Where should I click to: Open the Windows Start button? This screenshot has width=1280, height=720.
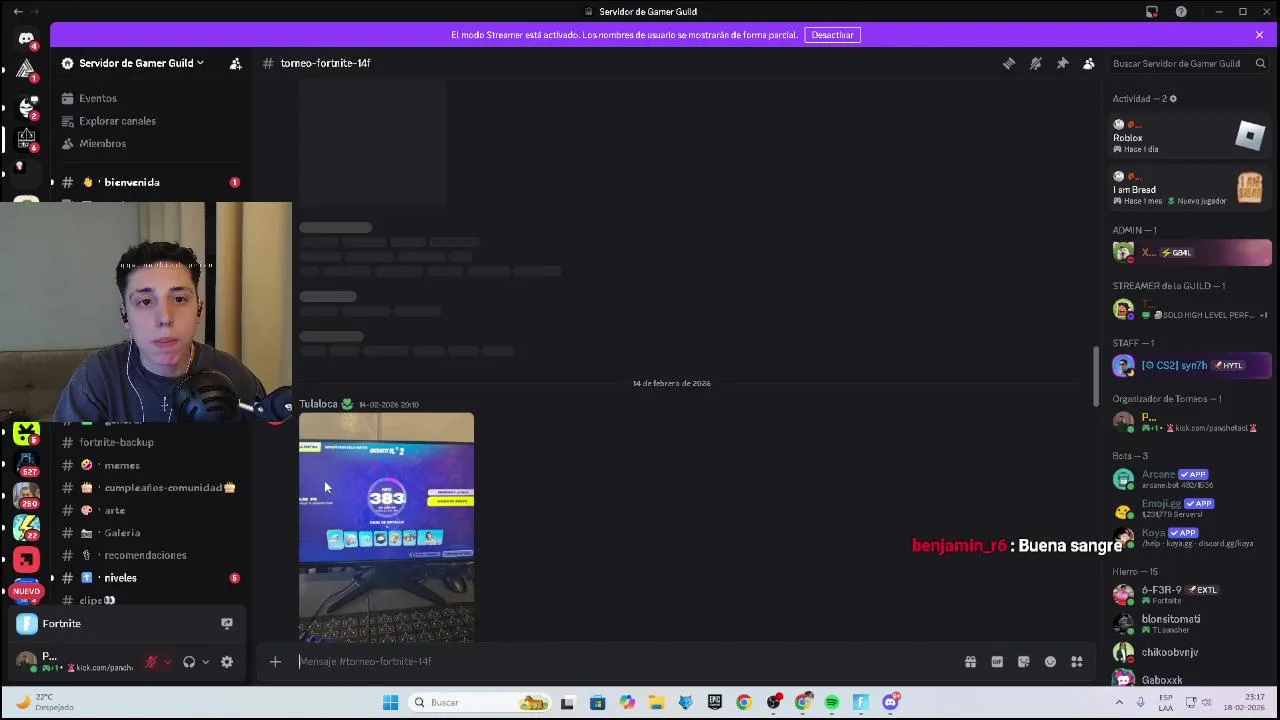[x=390, y=702]
